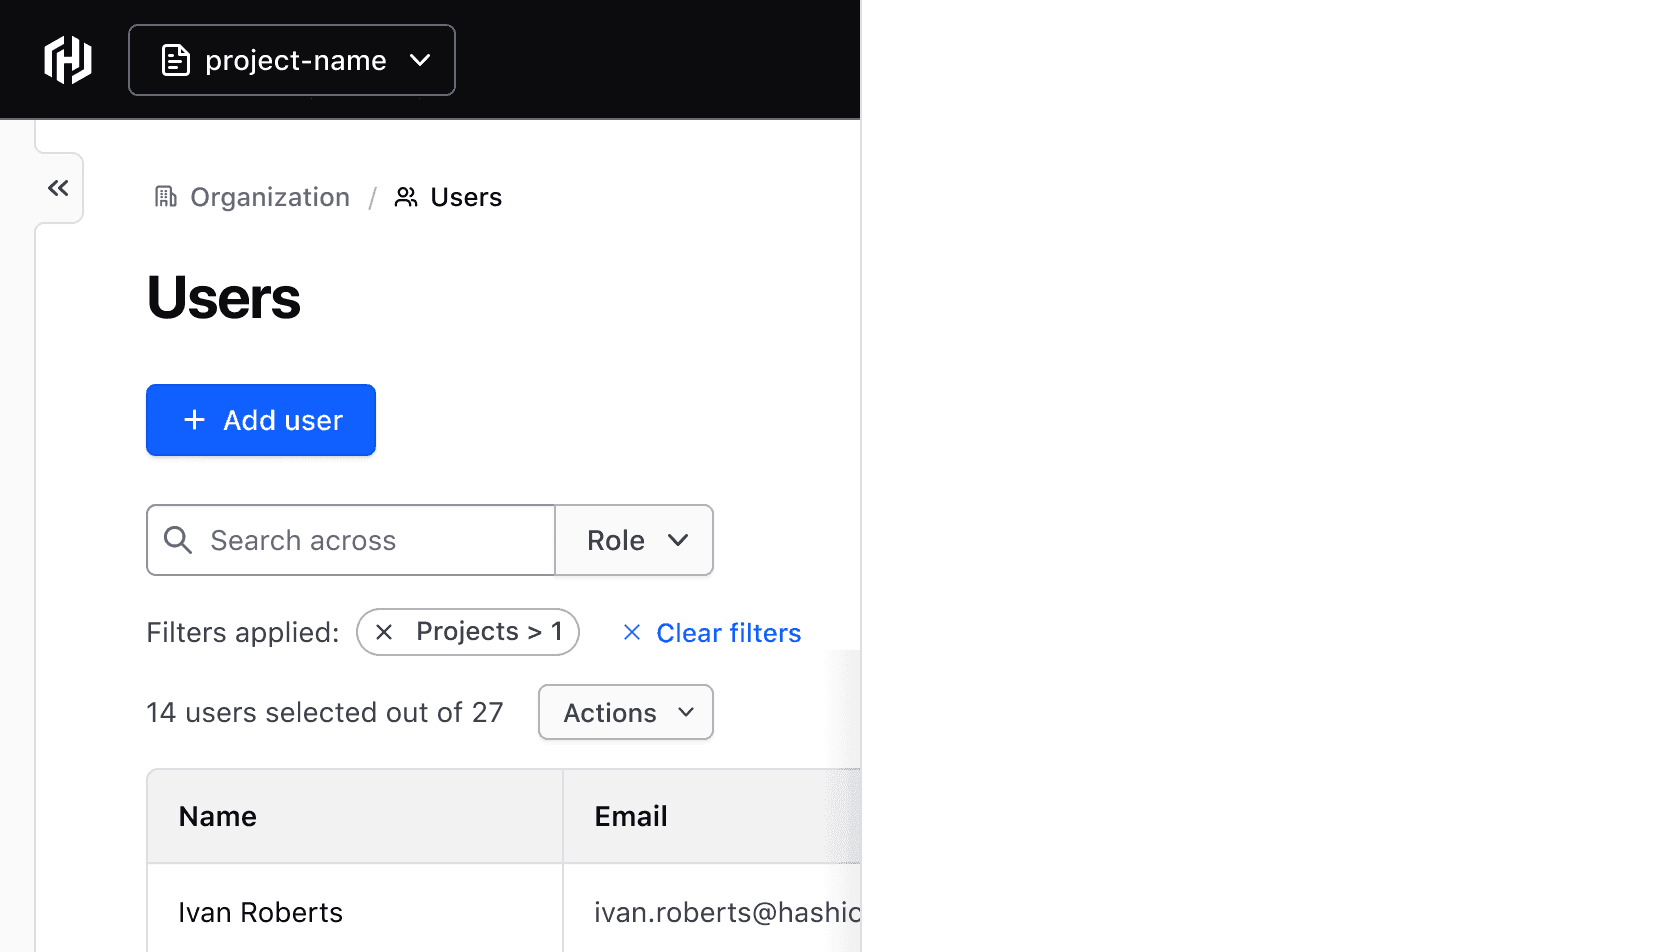This screenshot has width=1672, height=952.
Task: Click the file icon beside project-name
Action: pos(176,60)
